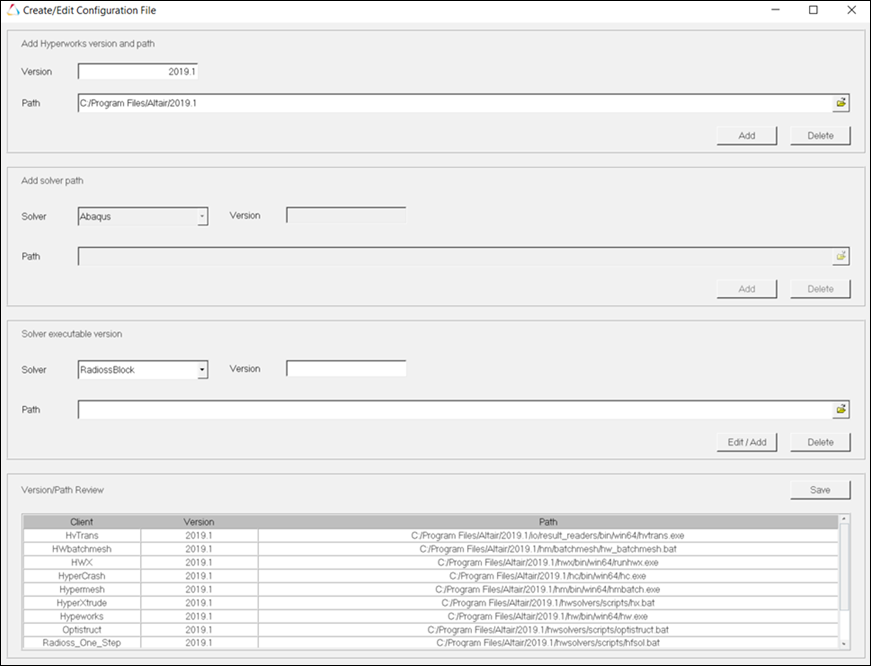871x666 pixels.
Task: Click the Version field beside RadiossBlock
Action: tap(346, 369)
